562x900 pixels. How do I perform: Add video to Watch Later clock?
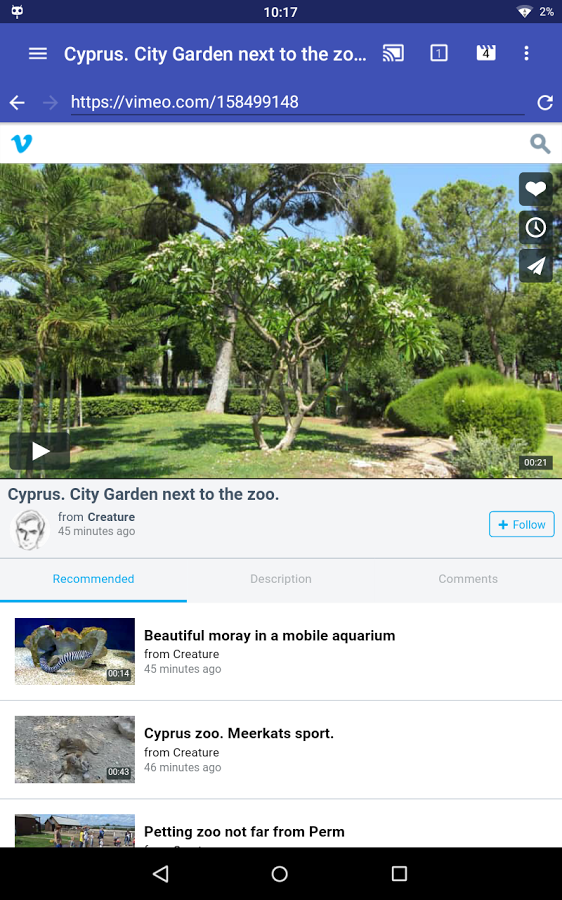536,227
